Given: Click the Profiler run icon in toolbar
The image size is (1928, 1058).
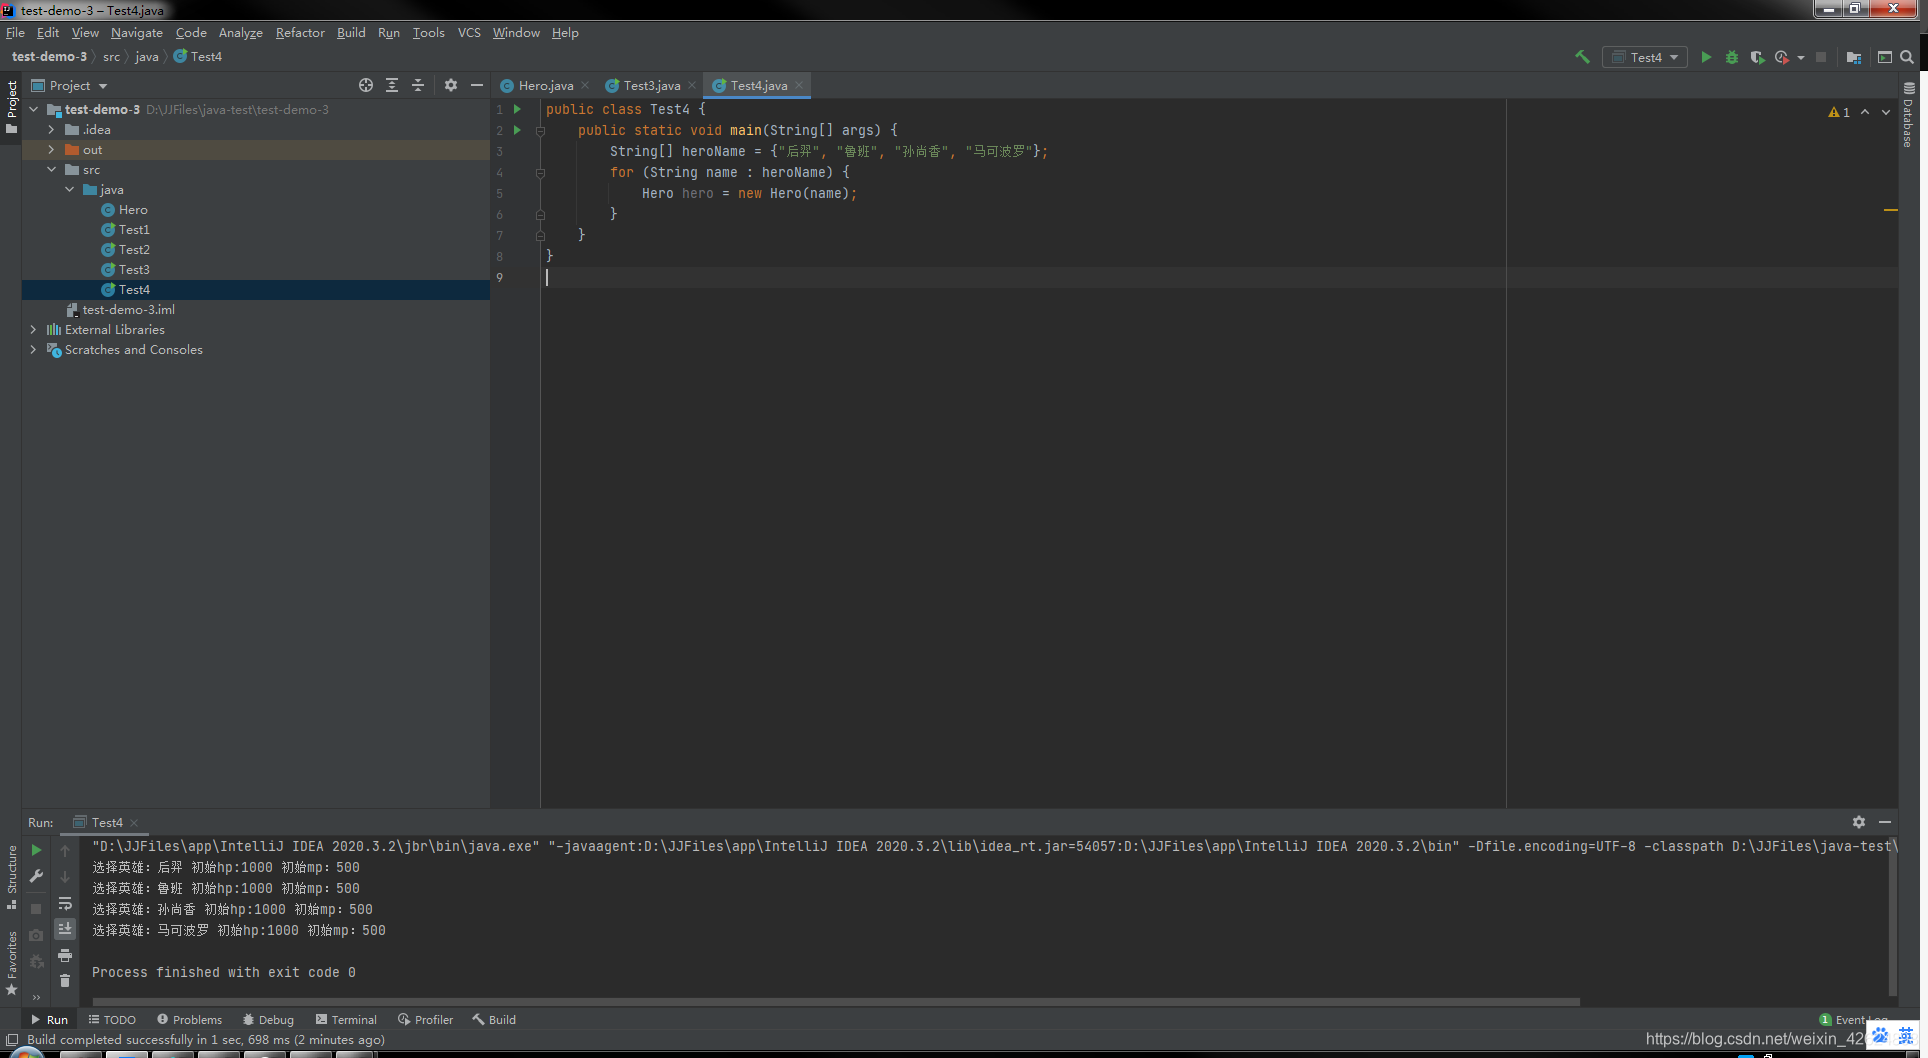Looking at the screenshot, I should click(1782, 57).
